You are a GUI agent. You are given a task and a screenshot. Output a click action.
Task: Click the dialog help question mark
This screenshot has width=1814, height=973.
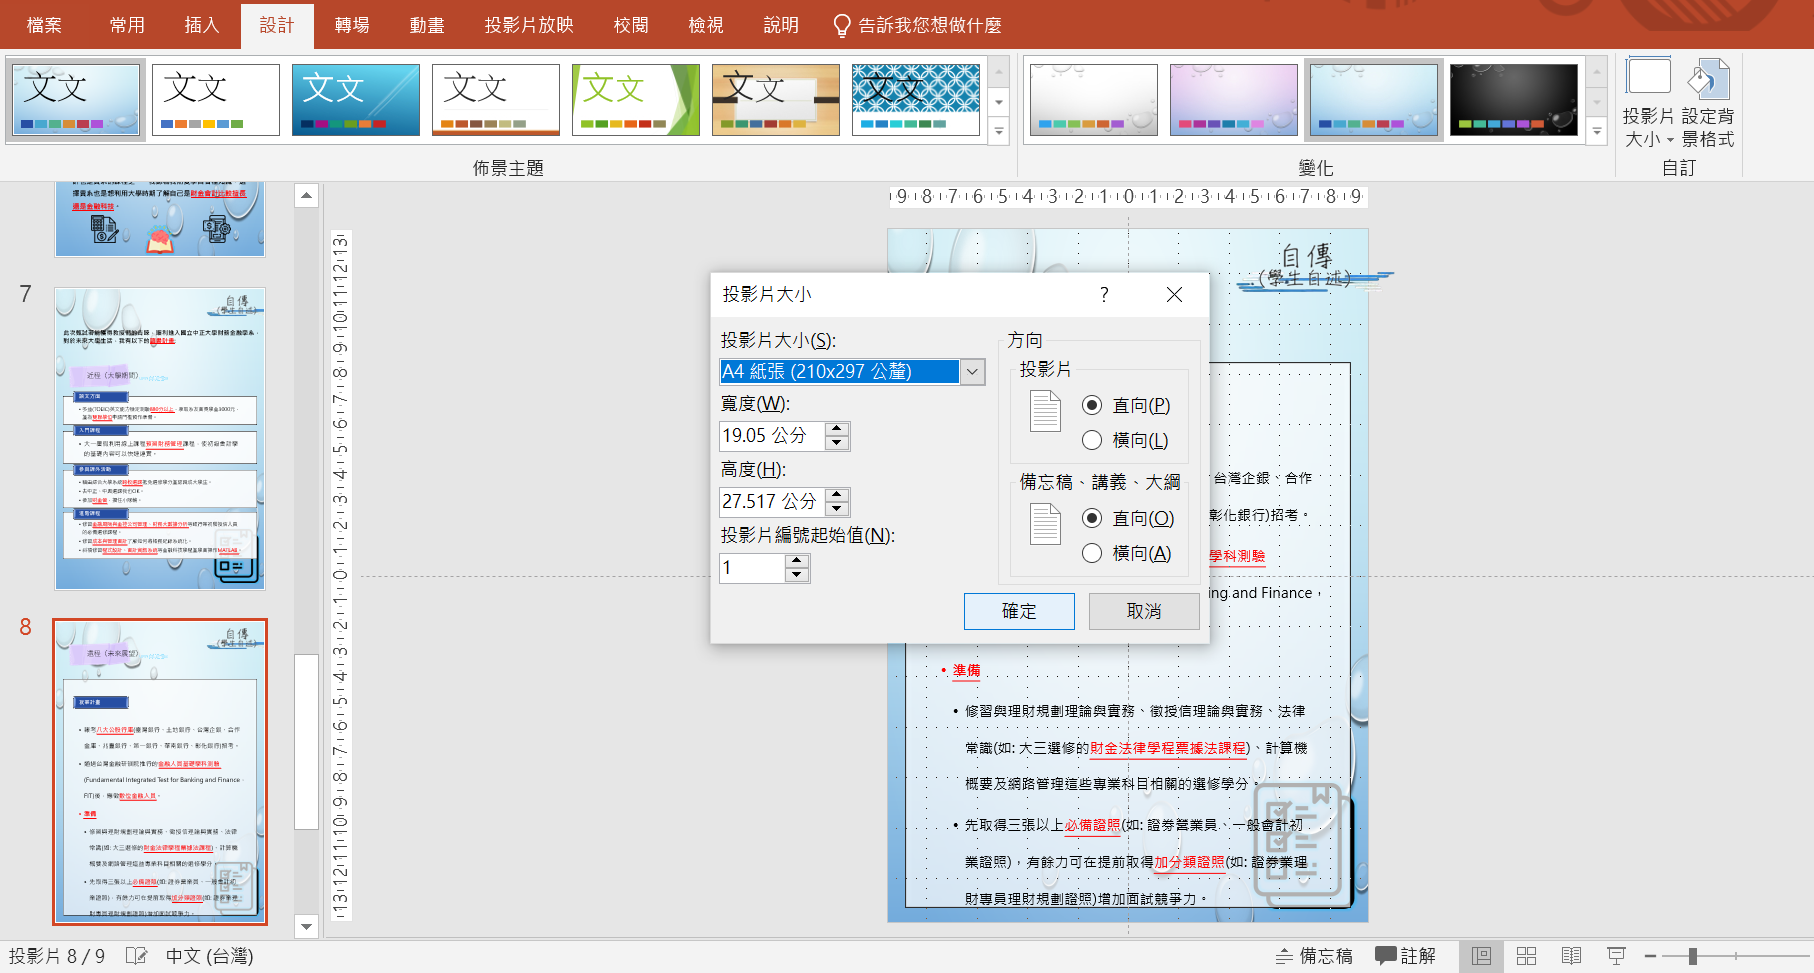(x=1104, y=294)
